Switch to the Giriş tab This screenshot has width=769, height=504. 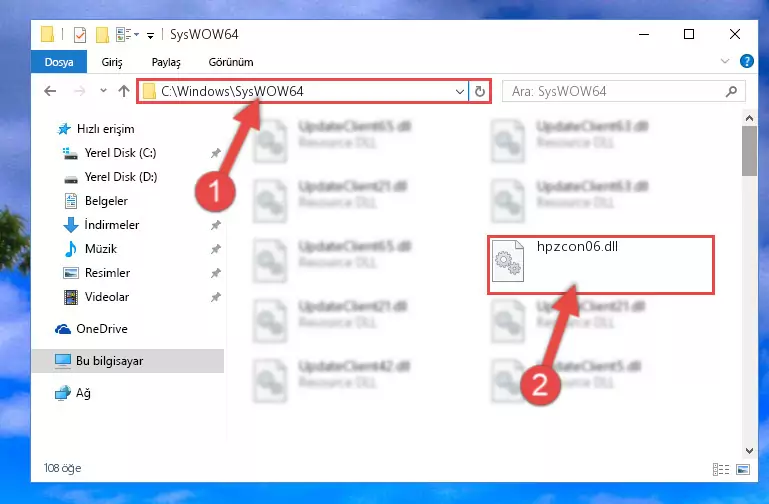(x=112, y=62)
